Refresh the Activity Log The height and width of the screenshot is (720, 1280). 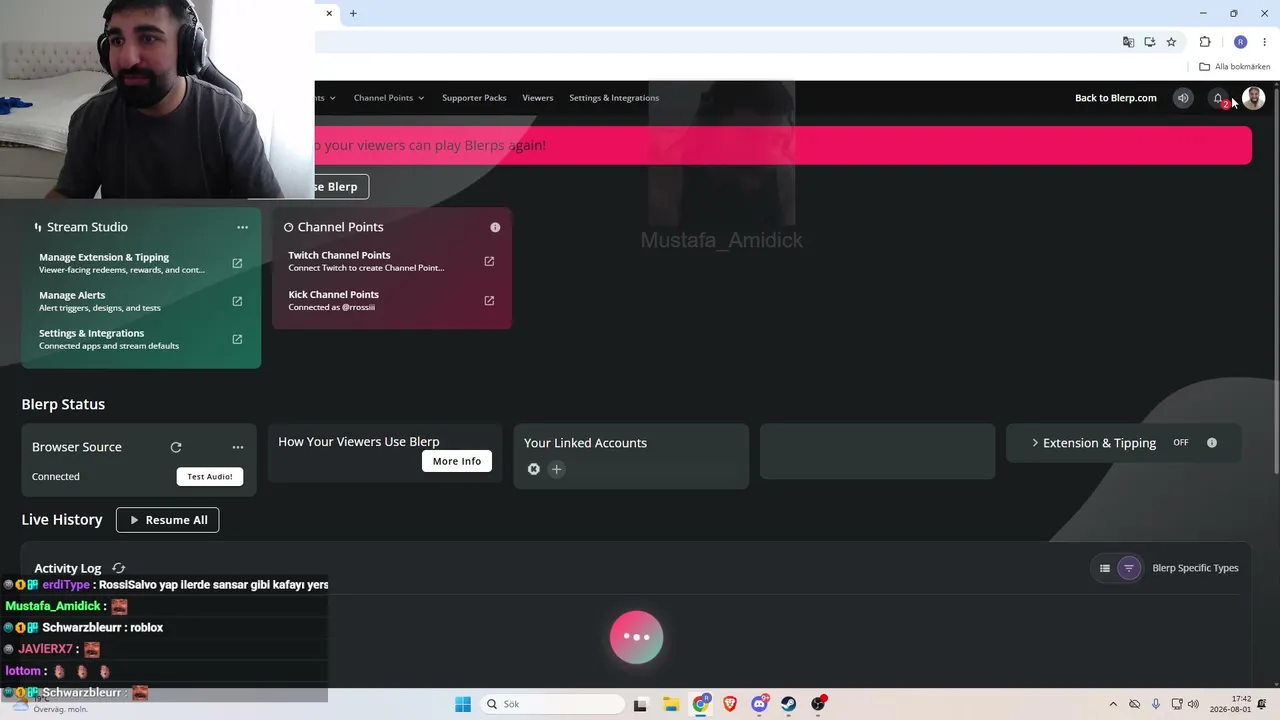tap(119, 568)
